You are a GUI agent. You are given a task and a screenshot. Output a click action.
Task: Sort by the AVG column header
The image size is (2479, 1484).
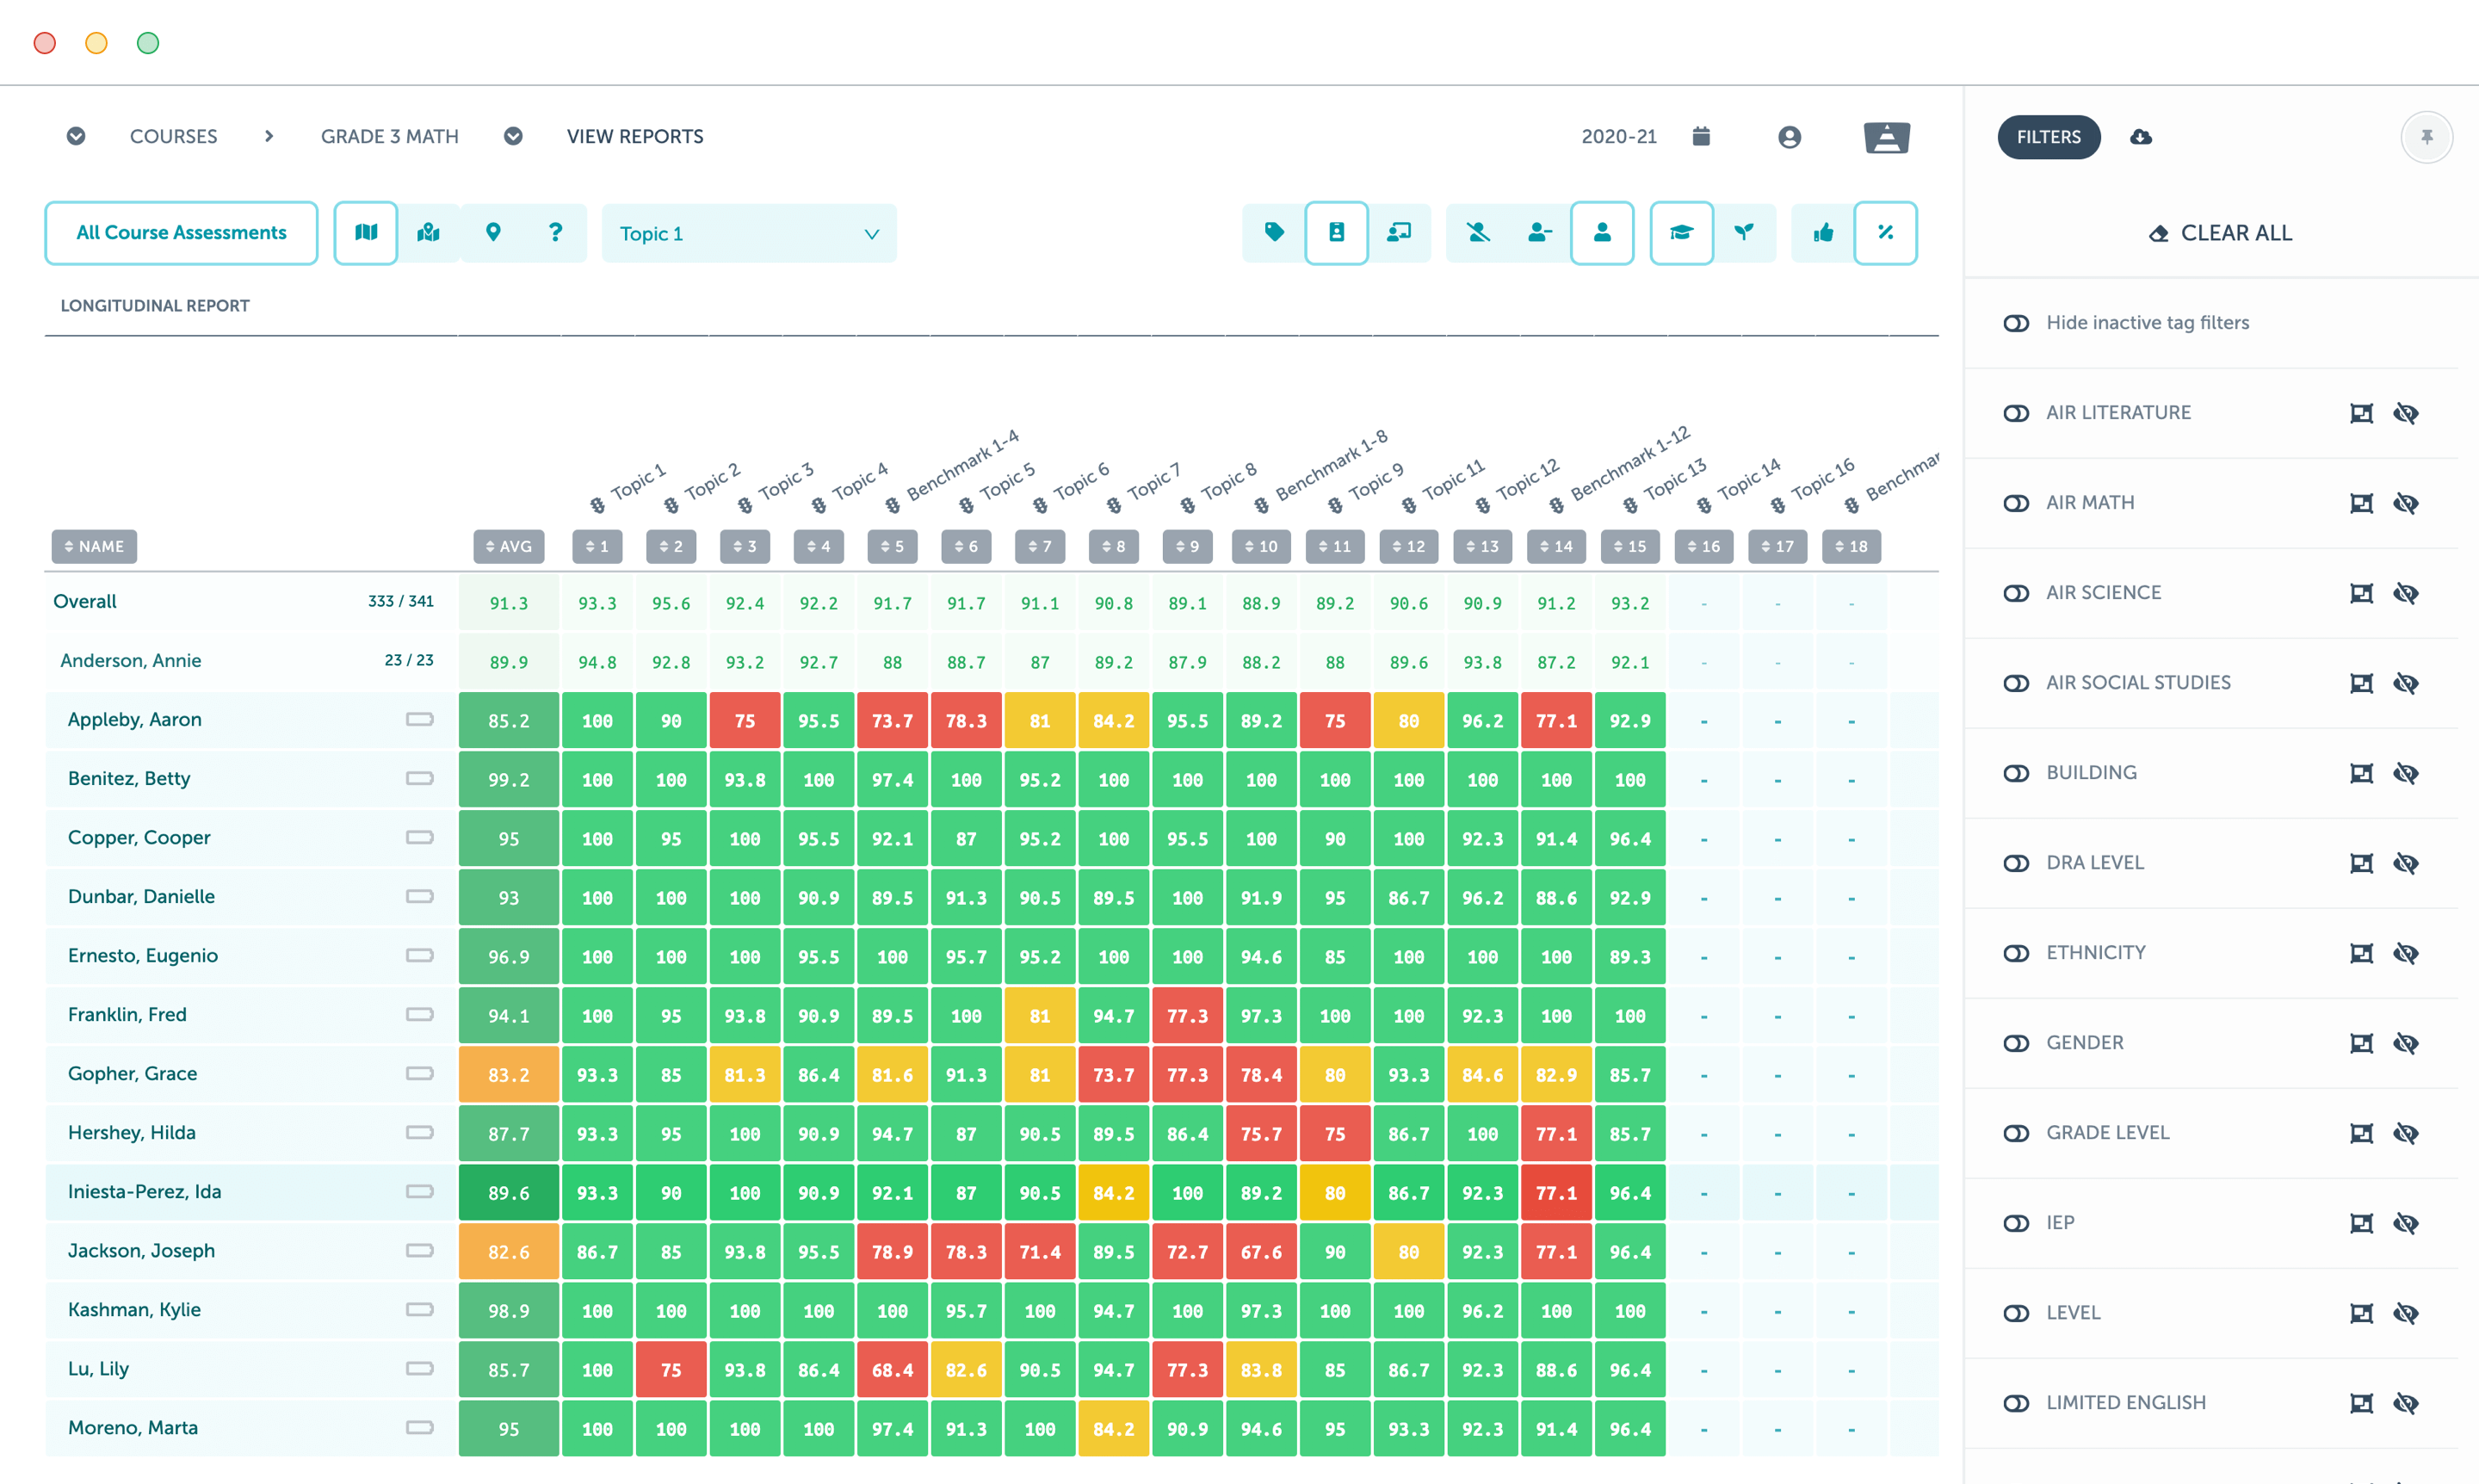(509, 546)
